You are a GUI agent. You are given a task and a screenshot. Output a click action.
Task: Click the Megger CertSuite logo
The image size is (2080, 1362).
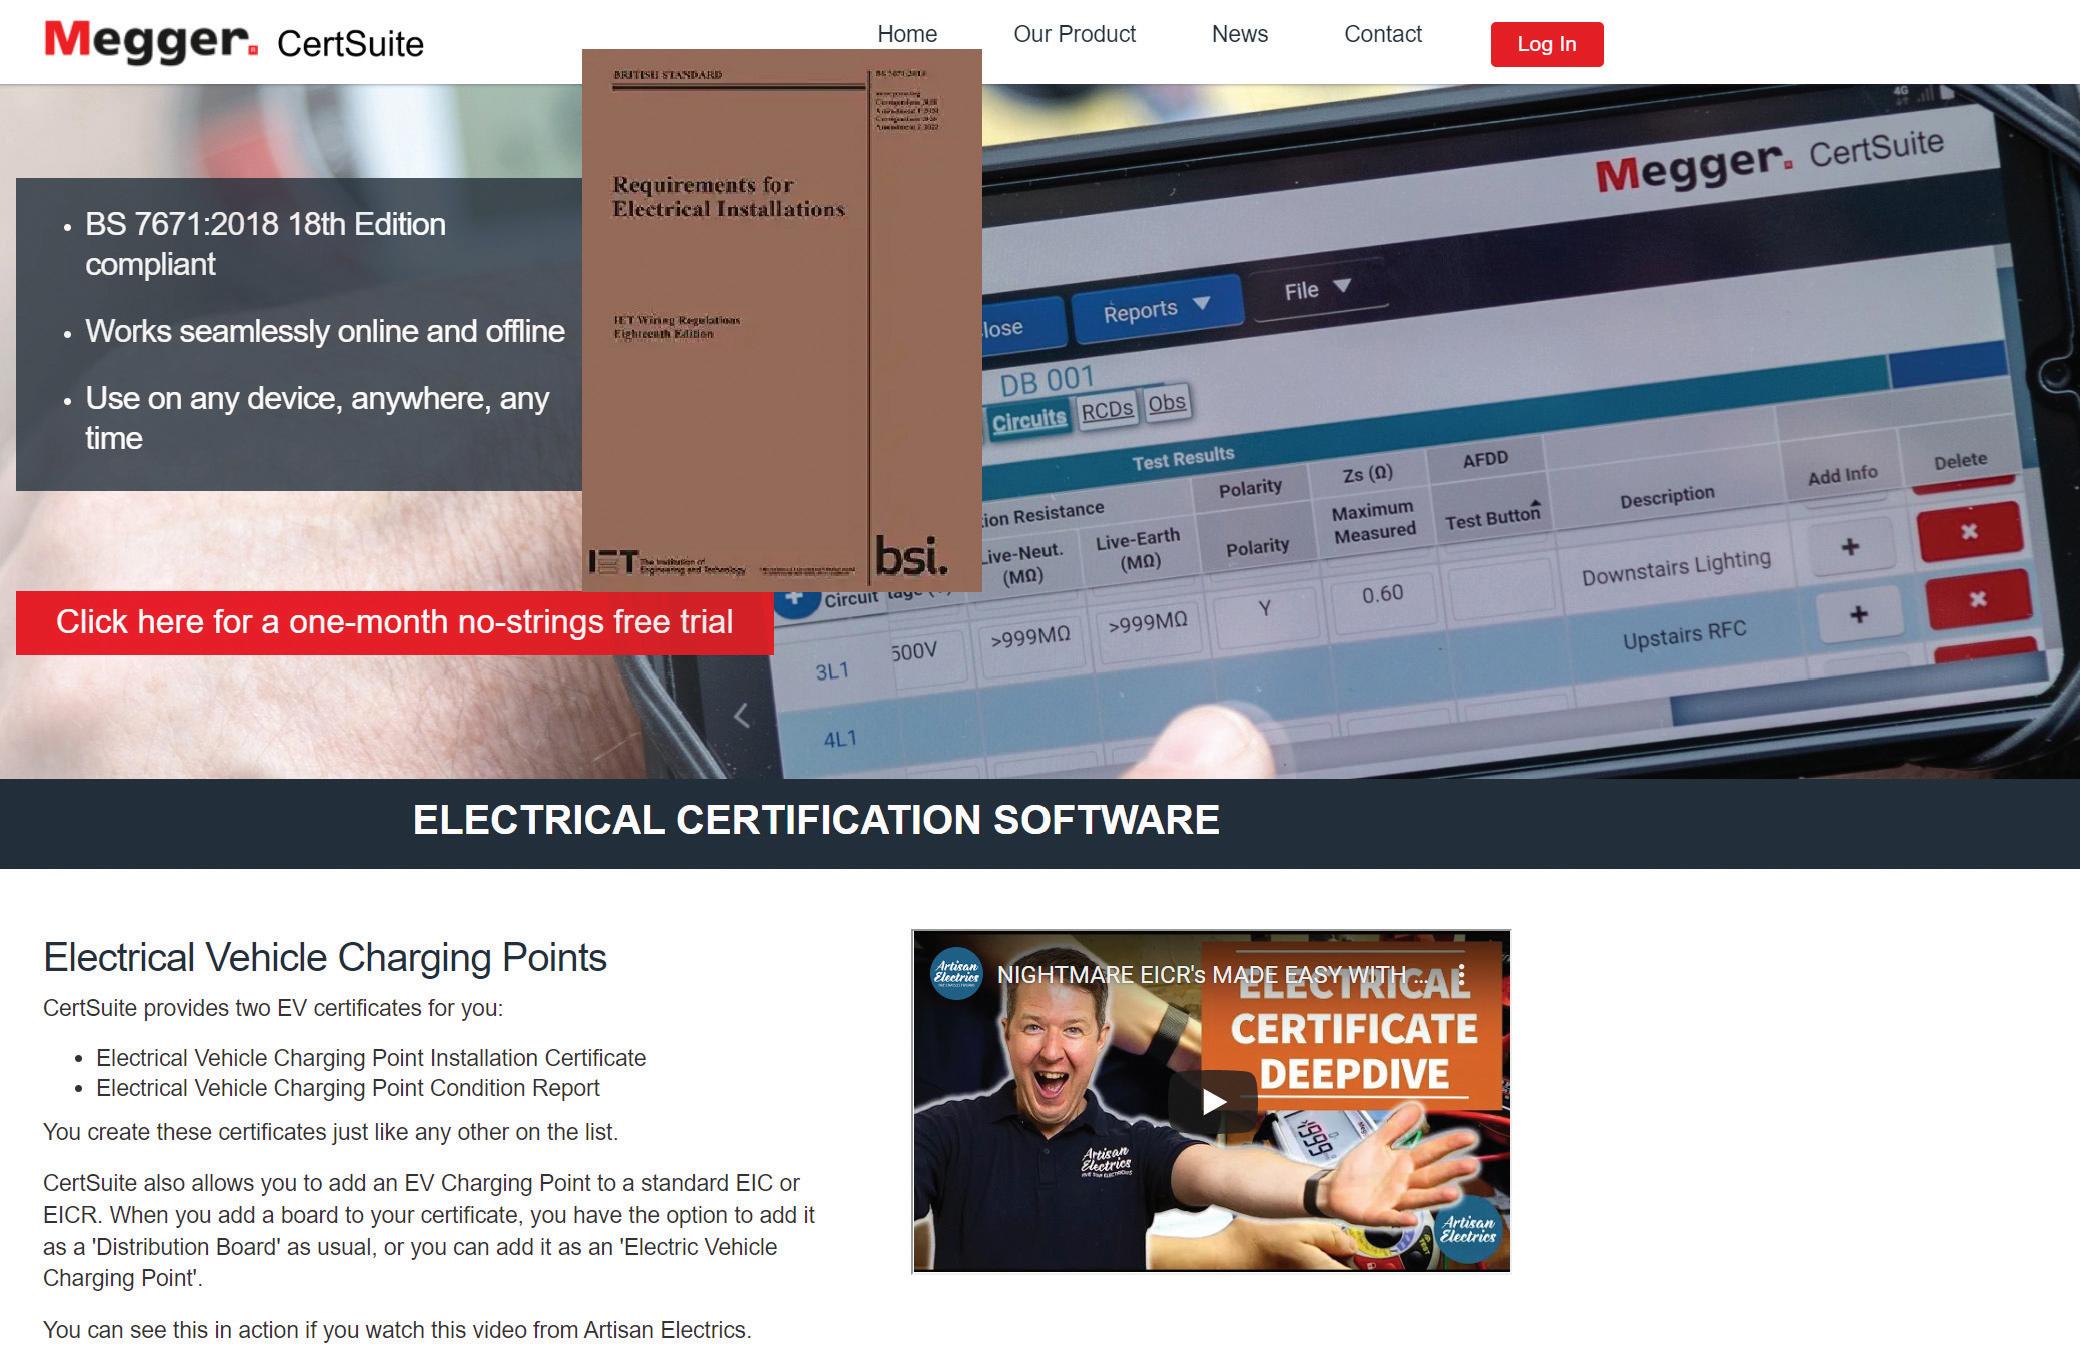click(234, 42)
